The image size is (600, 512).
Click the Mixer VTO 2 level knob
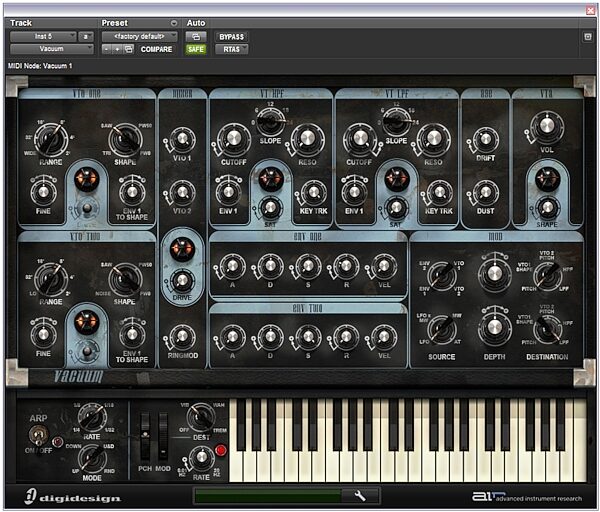tap(182, 191)
